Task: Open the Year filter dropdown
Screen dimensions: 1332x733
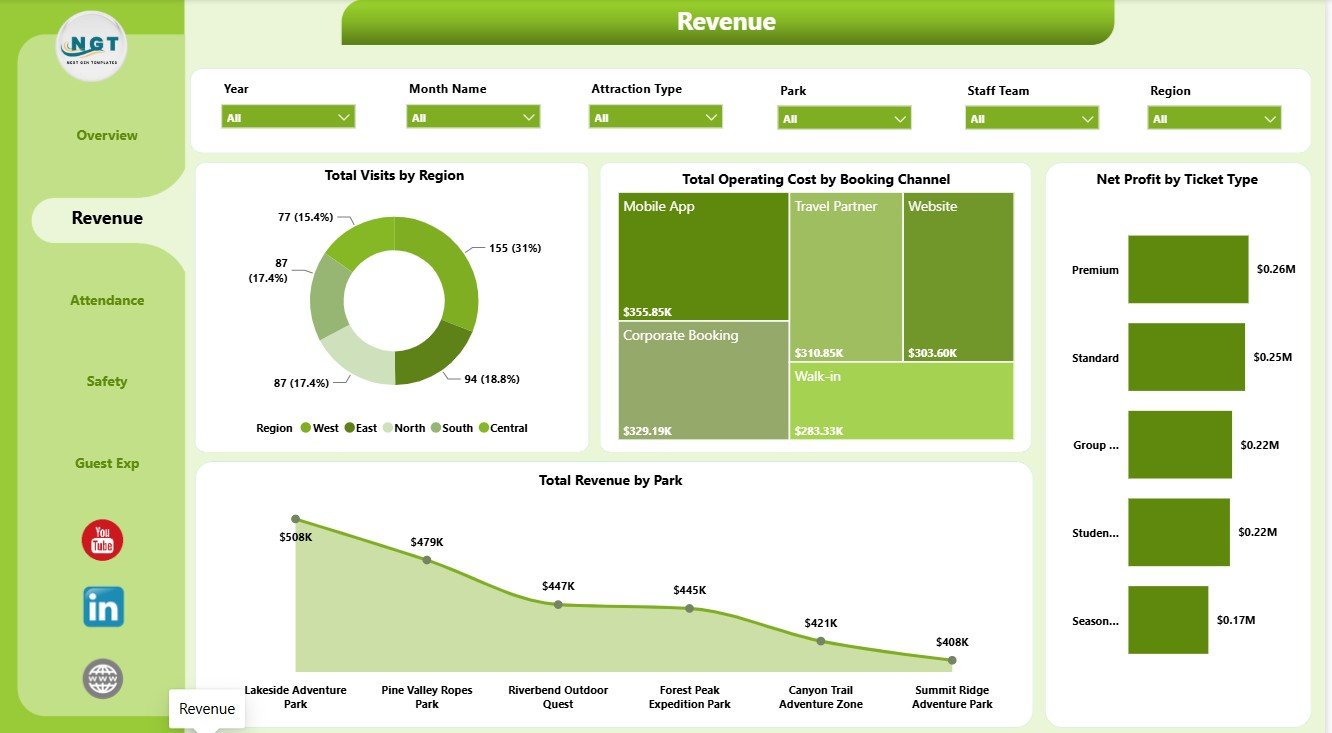Action: click(288, 117)
